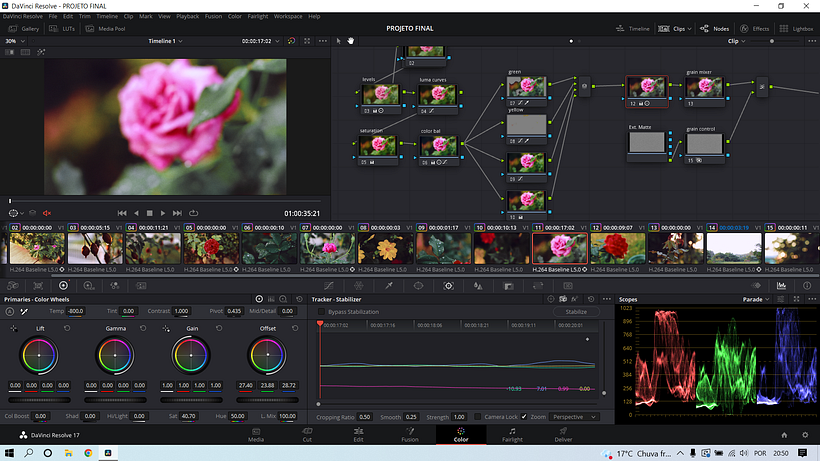Select clip 12 red rose thumbnail
This screenshot has height=461, width=820.
(x=618, y=248)
